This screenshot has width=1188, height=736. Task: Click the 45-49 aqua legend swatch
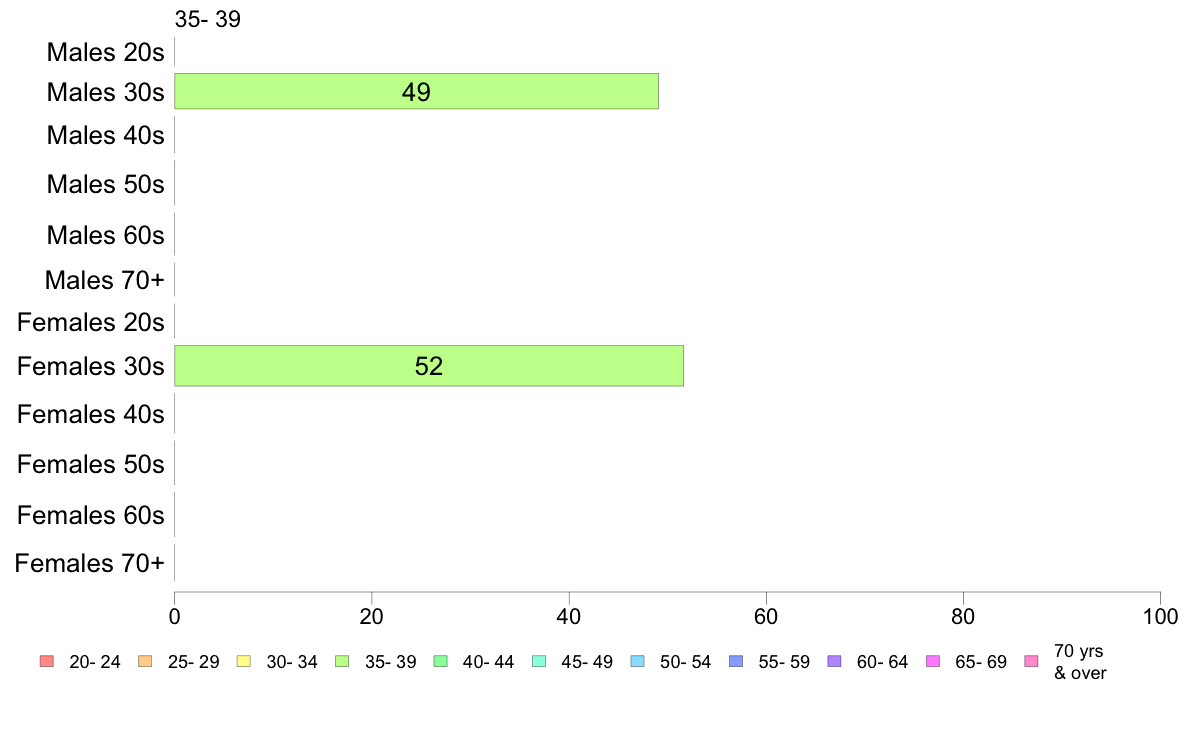pos(539,661)
